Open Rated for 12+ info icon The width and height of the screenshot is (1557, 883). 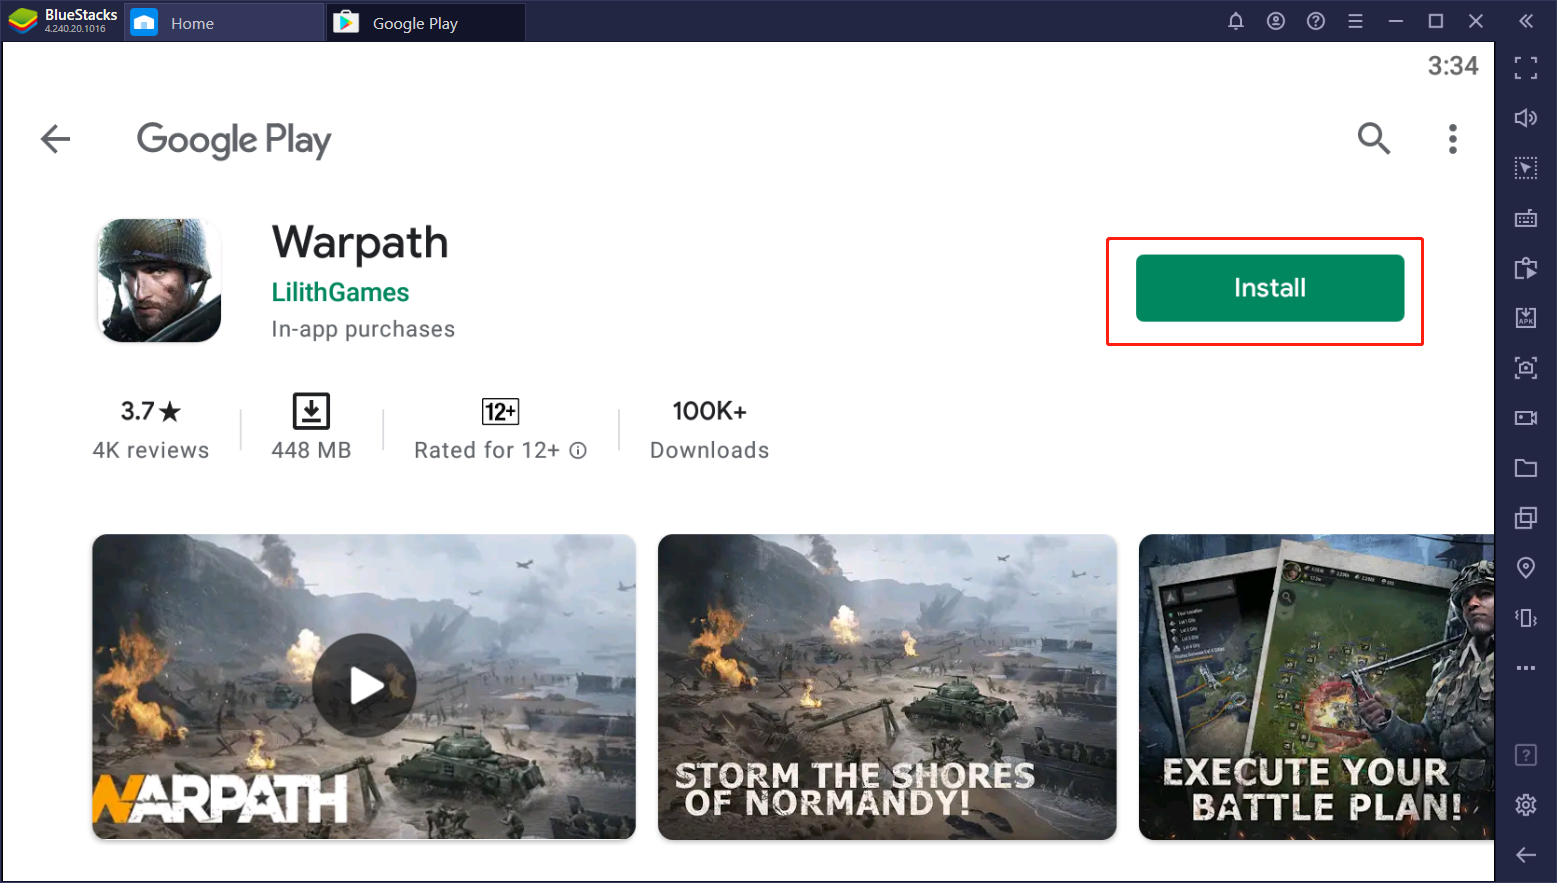pyautogui.click(x=578, y=451)
